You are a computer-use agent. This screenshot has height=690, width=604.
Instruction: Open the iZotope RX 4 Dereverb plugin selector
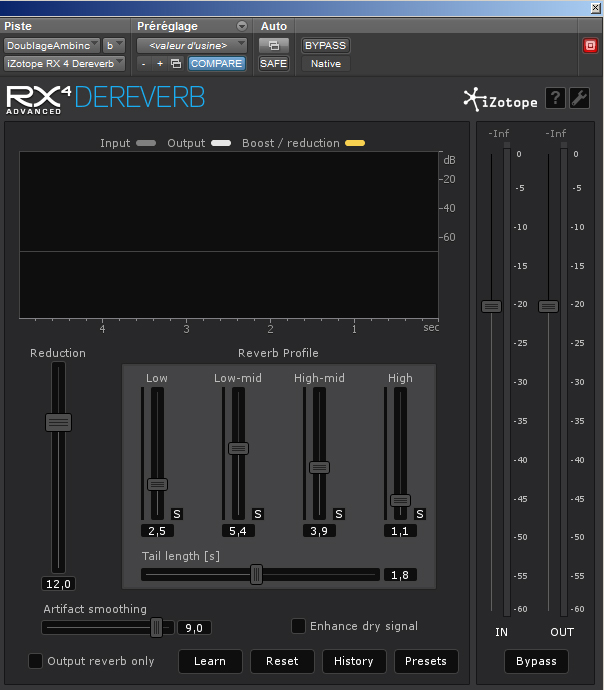tap(64, 64)
